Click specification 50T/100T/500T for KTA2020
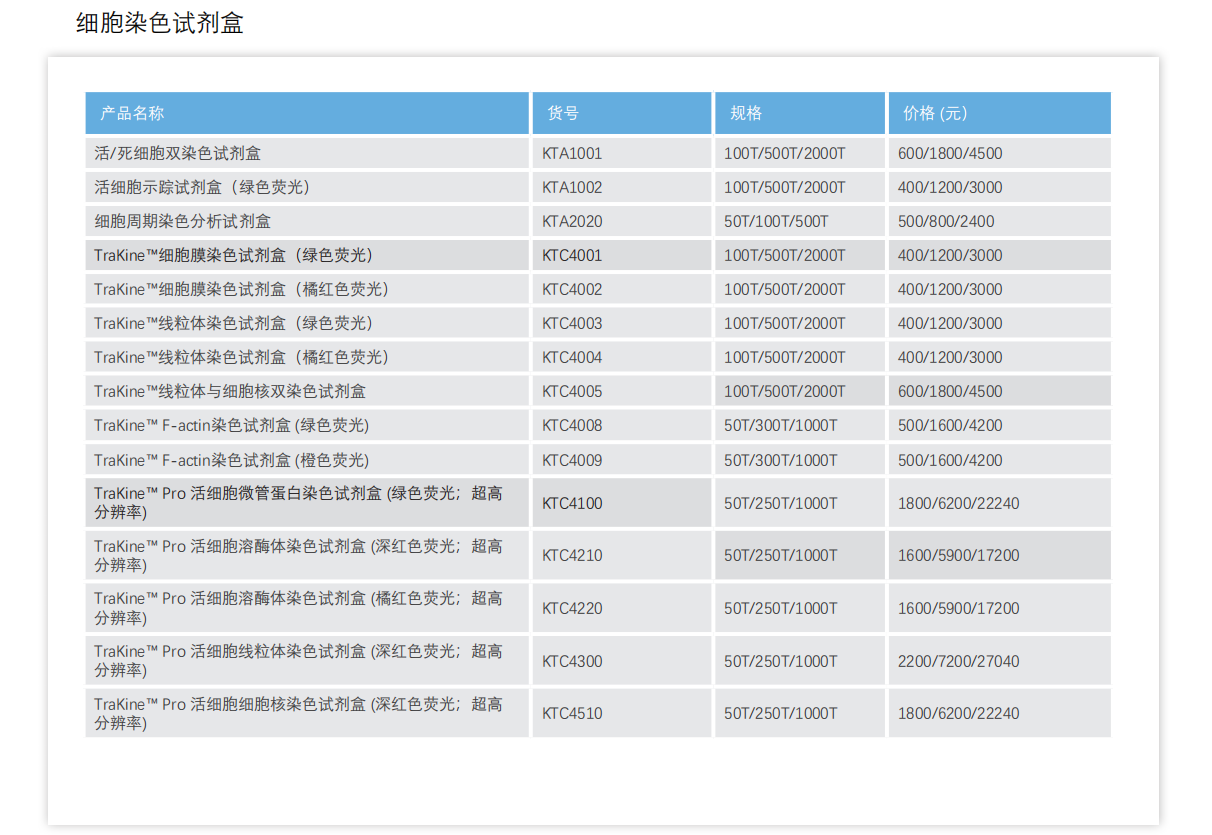Screen dimensions: 1212x835 [x=776, y=222]
